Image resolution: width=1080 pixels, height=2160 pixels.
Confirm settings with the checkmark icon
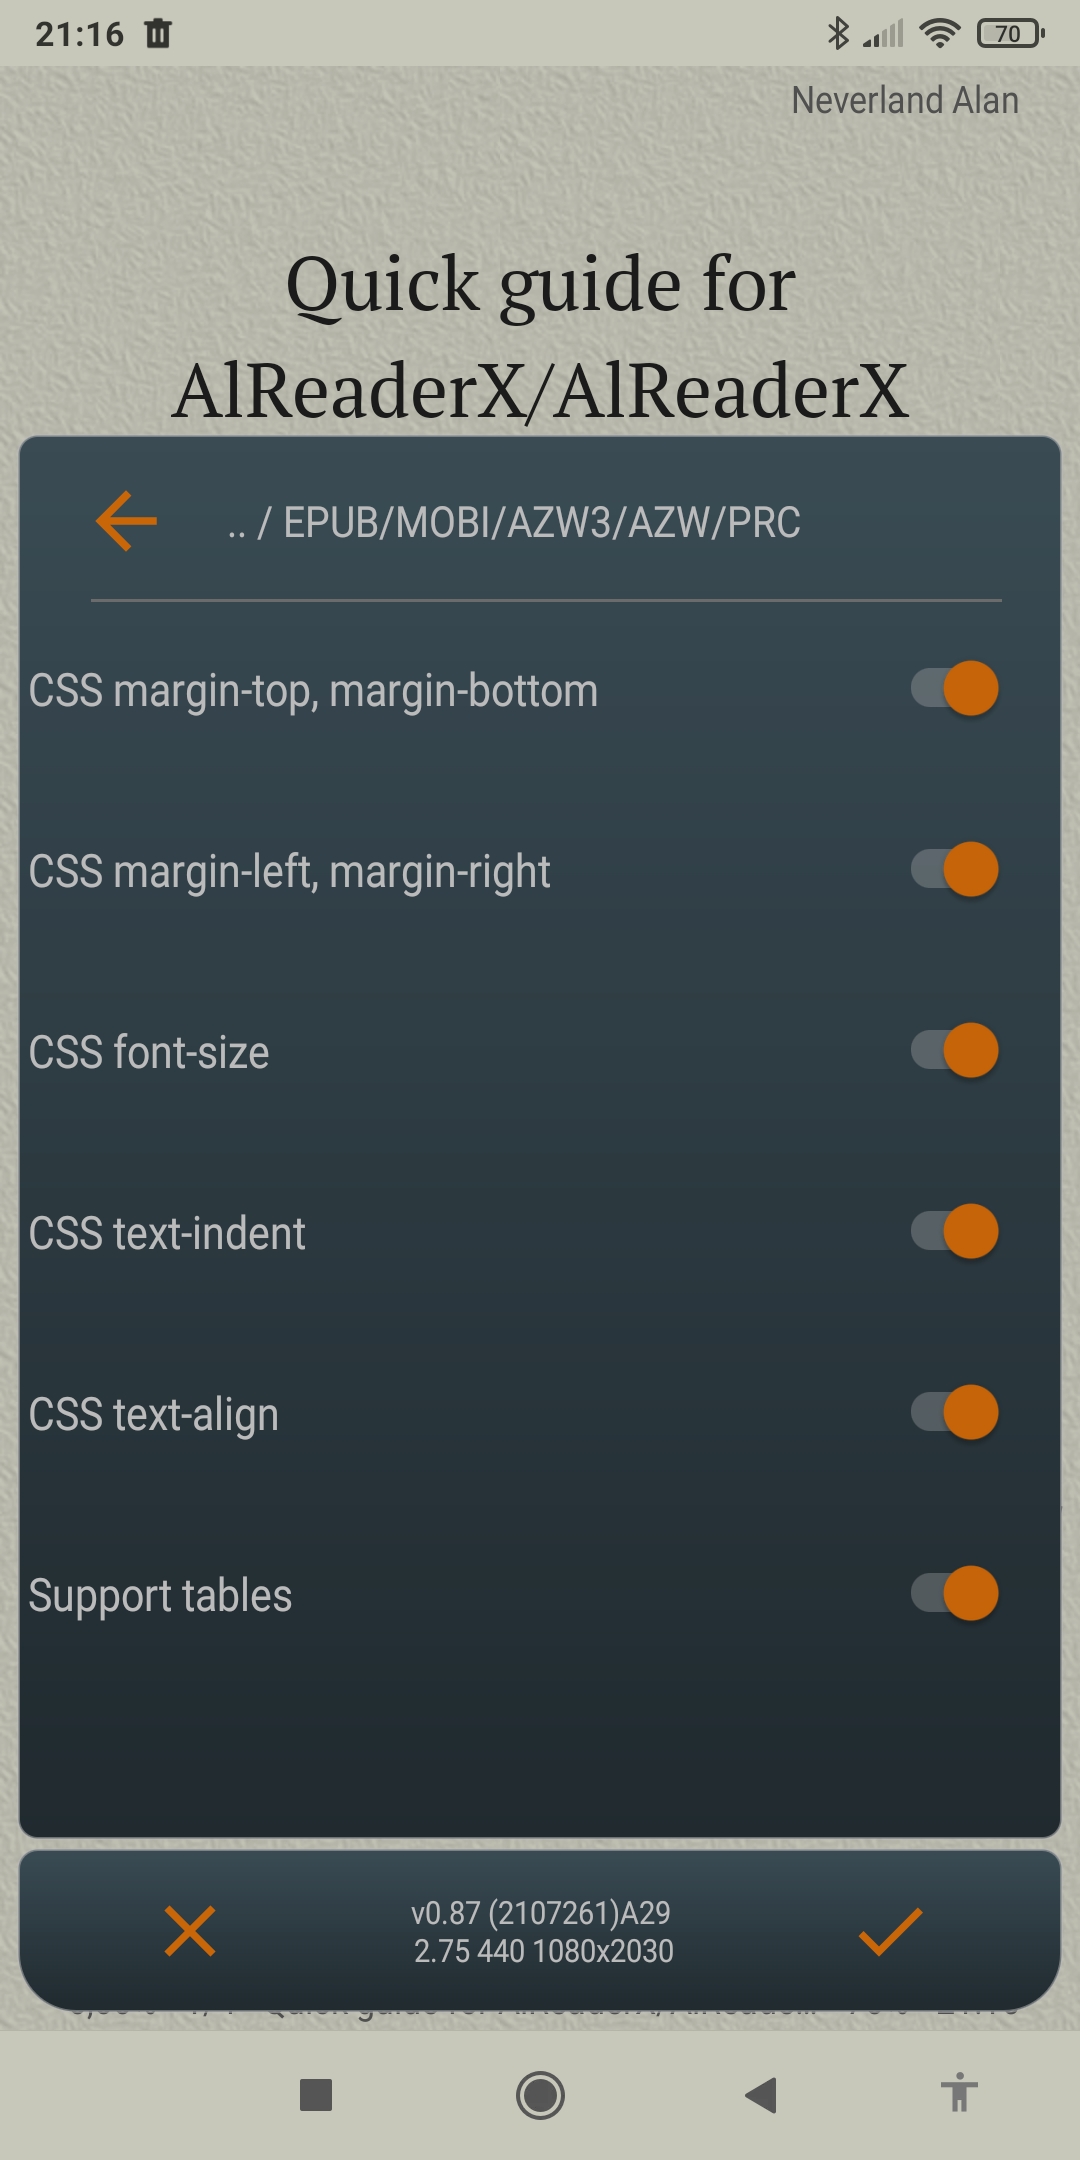pos(890,1931)
